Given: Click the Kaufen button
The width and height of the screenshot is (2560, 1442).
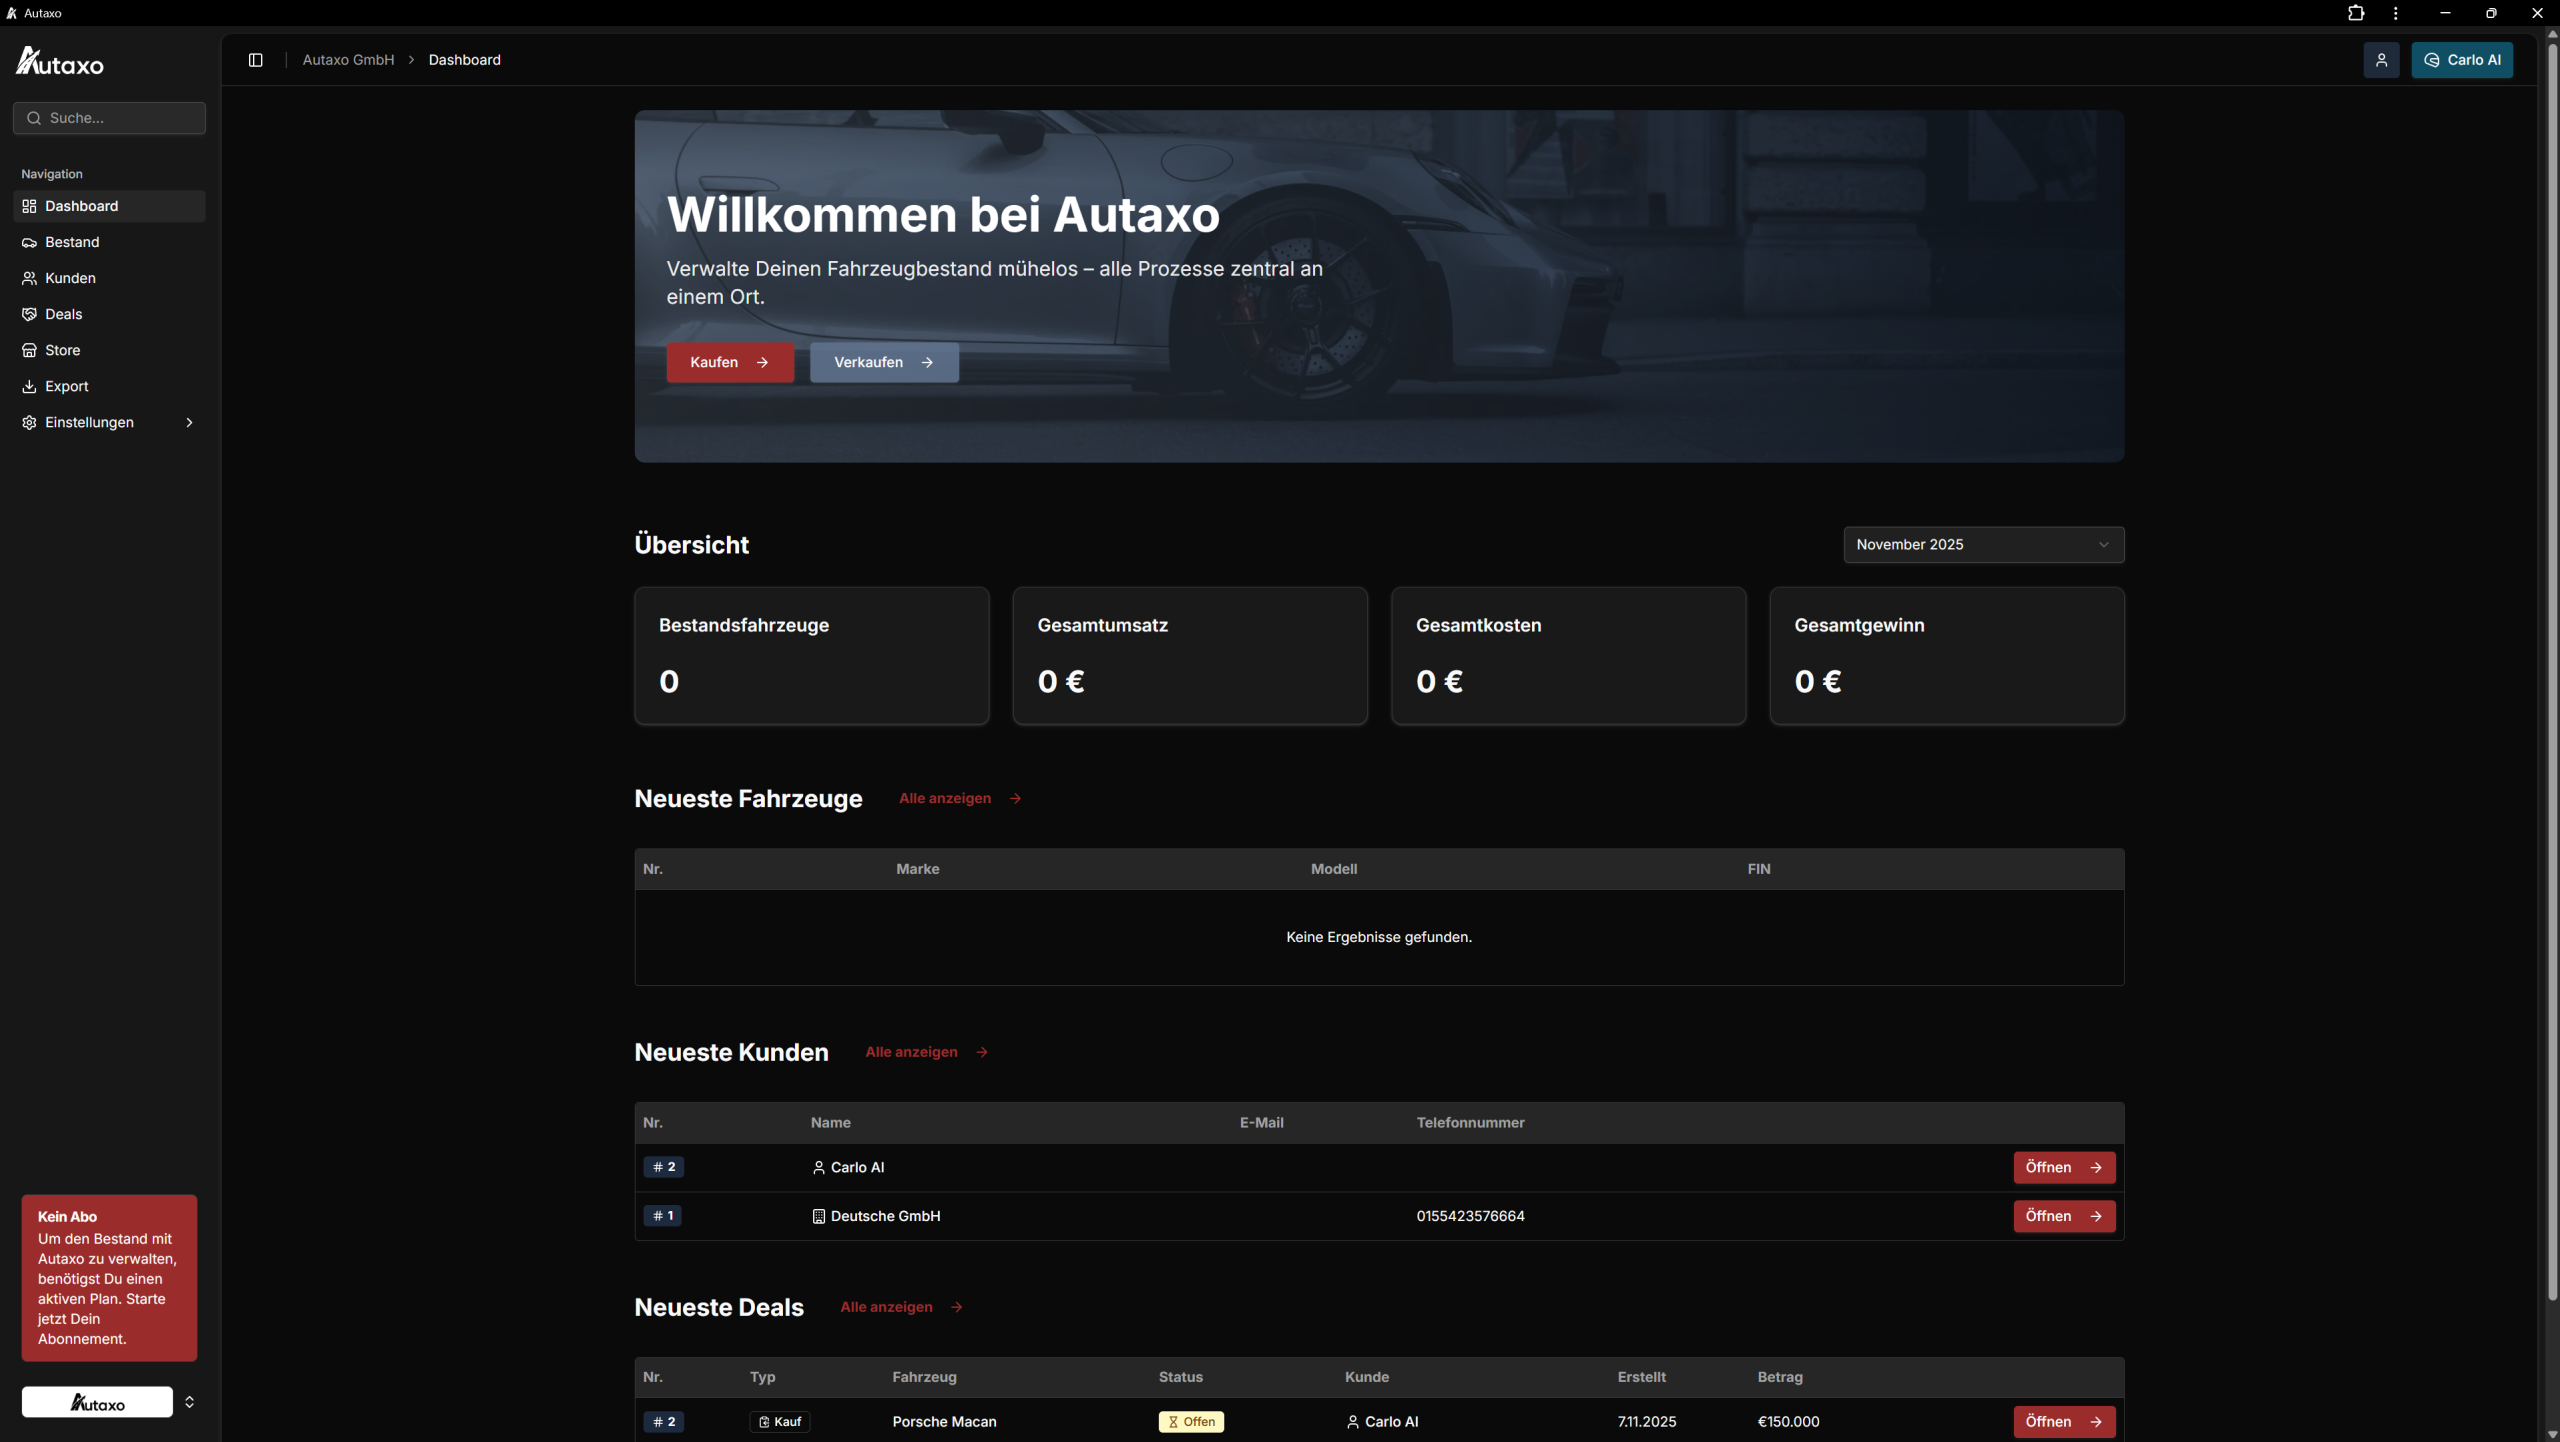Looking at the screenshot, I should click(x=730, y=362).
